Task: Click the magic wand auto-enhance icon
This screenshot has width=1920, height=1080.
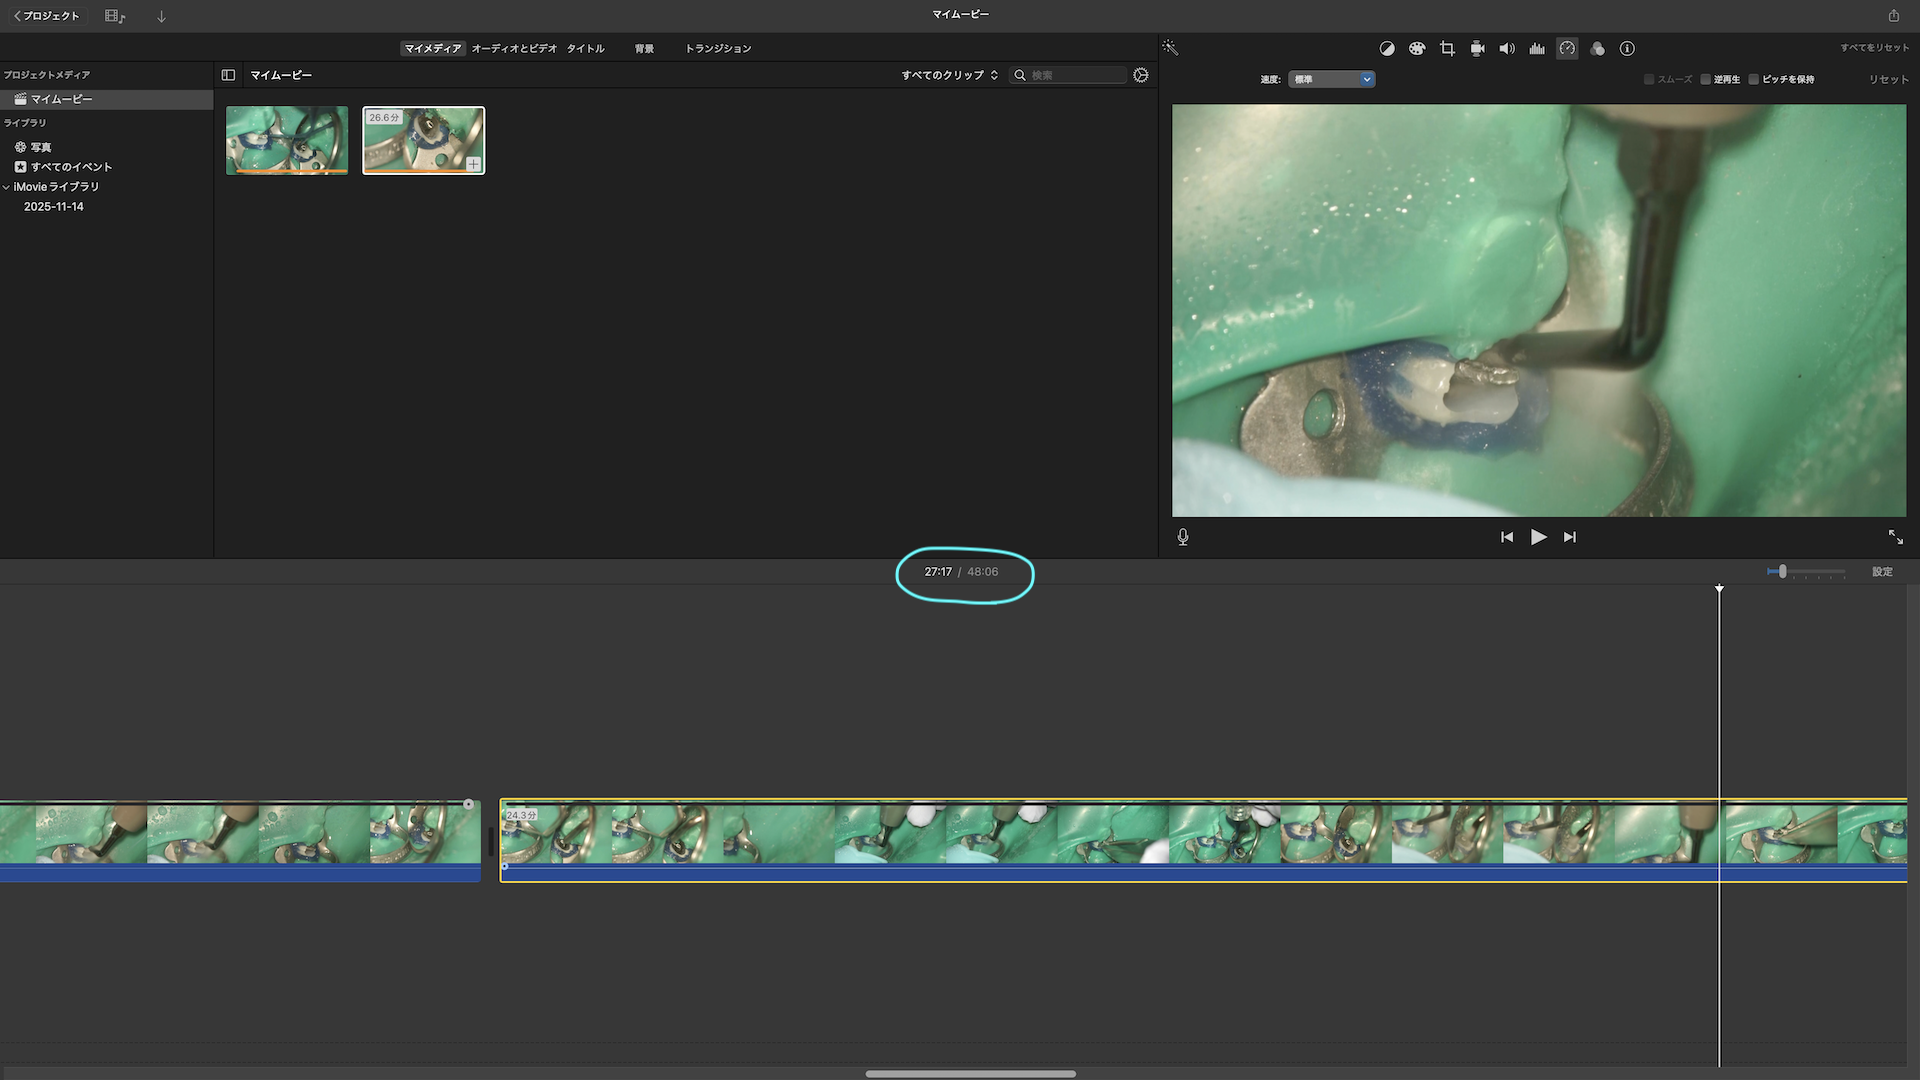Action: pyautogui.click(x=1170, y=48)
